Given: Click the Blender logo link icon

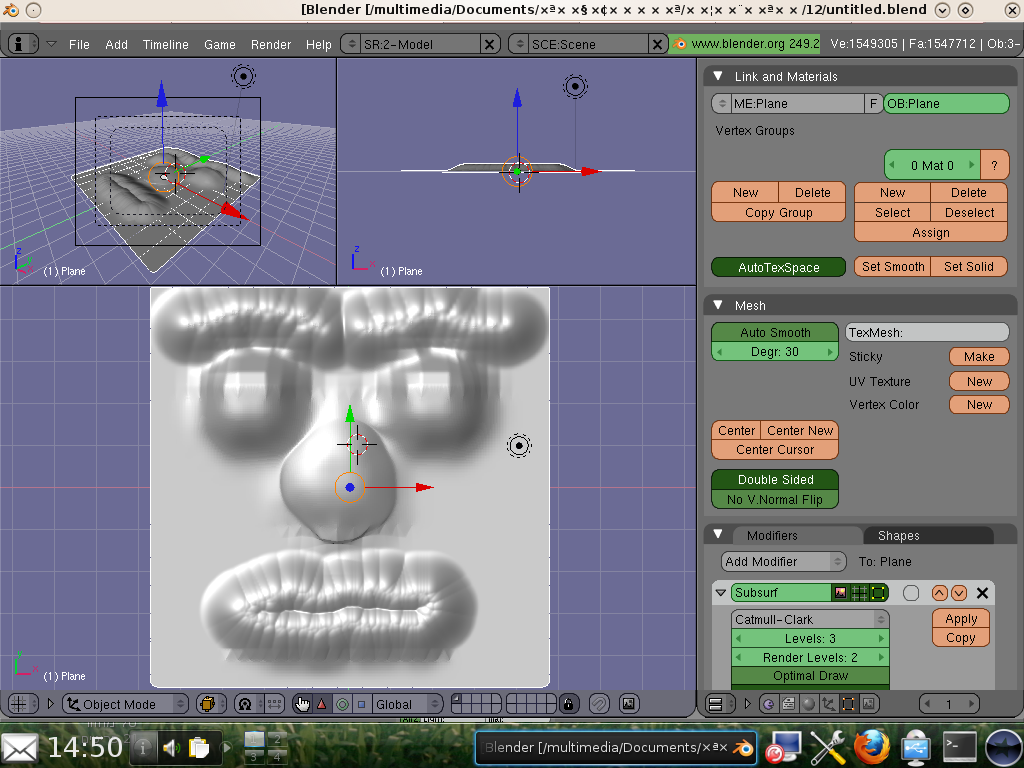Looking at the screenshot, I should 679,44.
